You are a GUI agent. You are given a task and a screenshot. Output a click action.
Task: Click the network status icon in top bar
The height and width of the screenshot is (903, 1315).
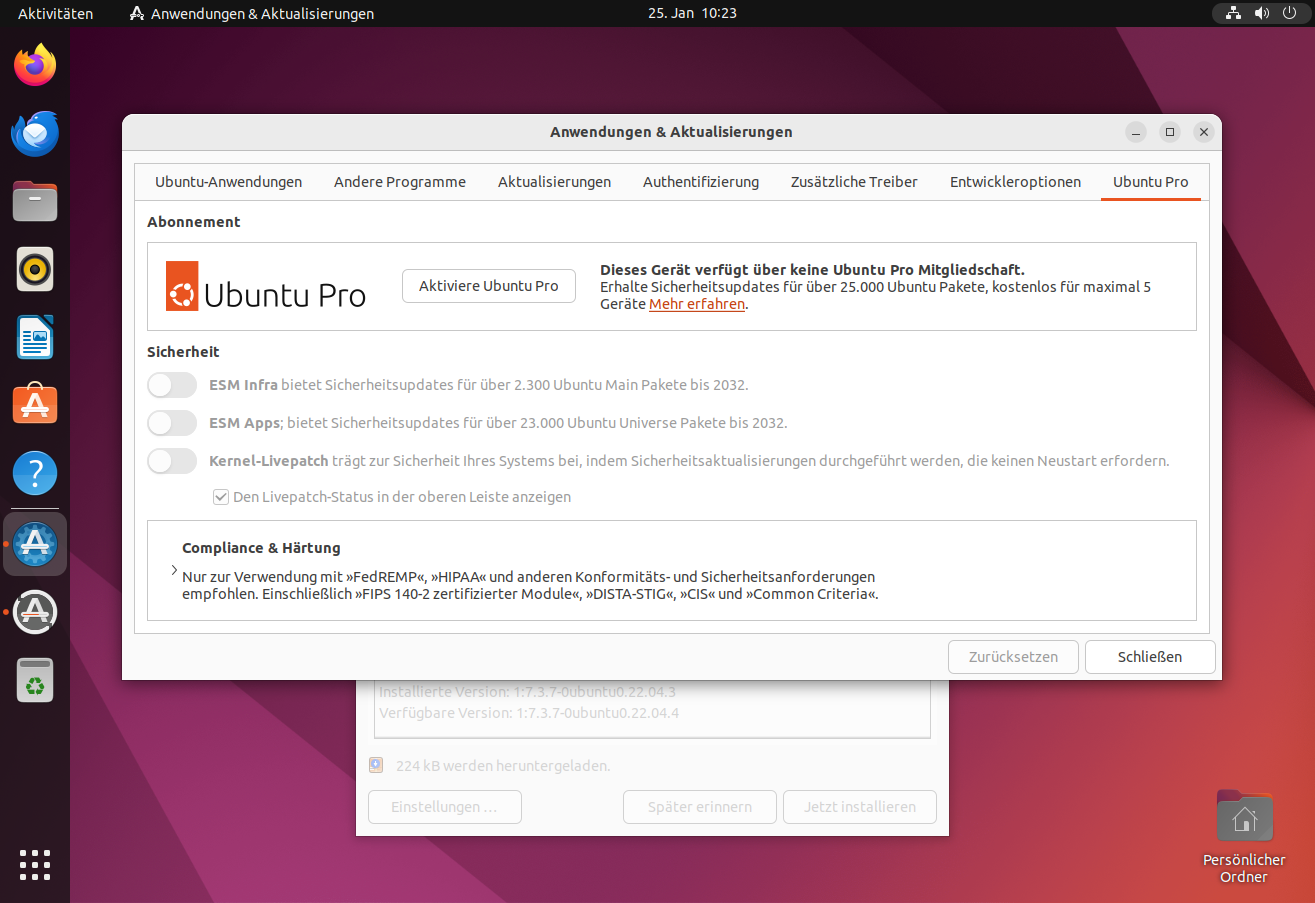(x=1234, y=13)
